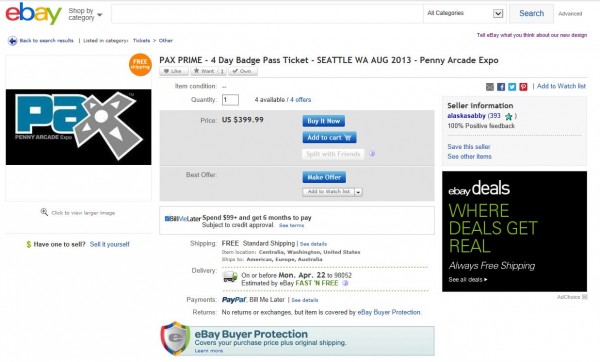Click the Buy It Now button

pyautogui.click(x=323, y=121)
